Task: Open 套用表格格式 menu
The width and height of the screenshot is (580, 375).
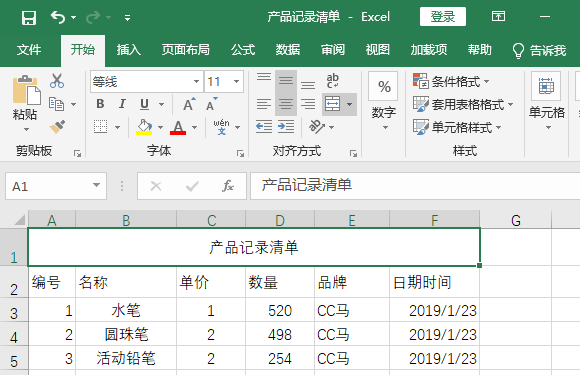Action: click(463, 104)
